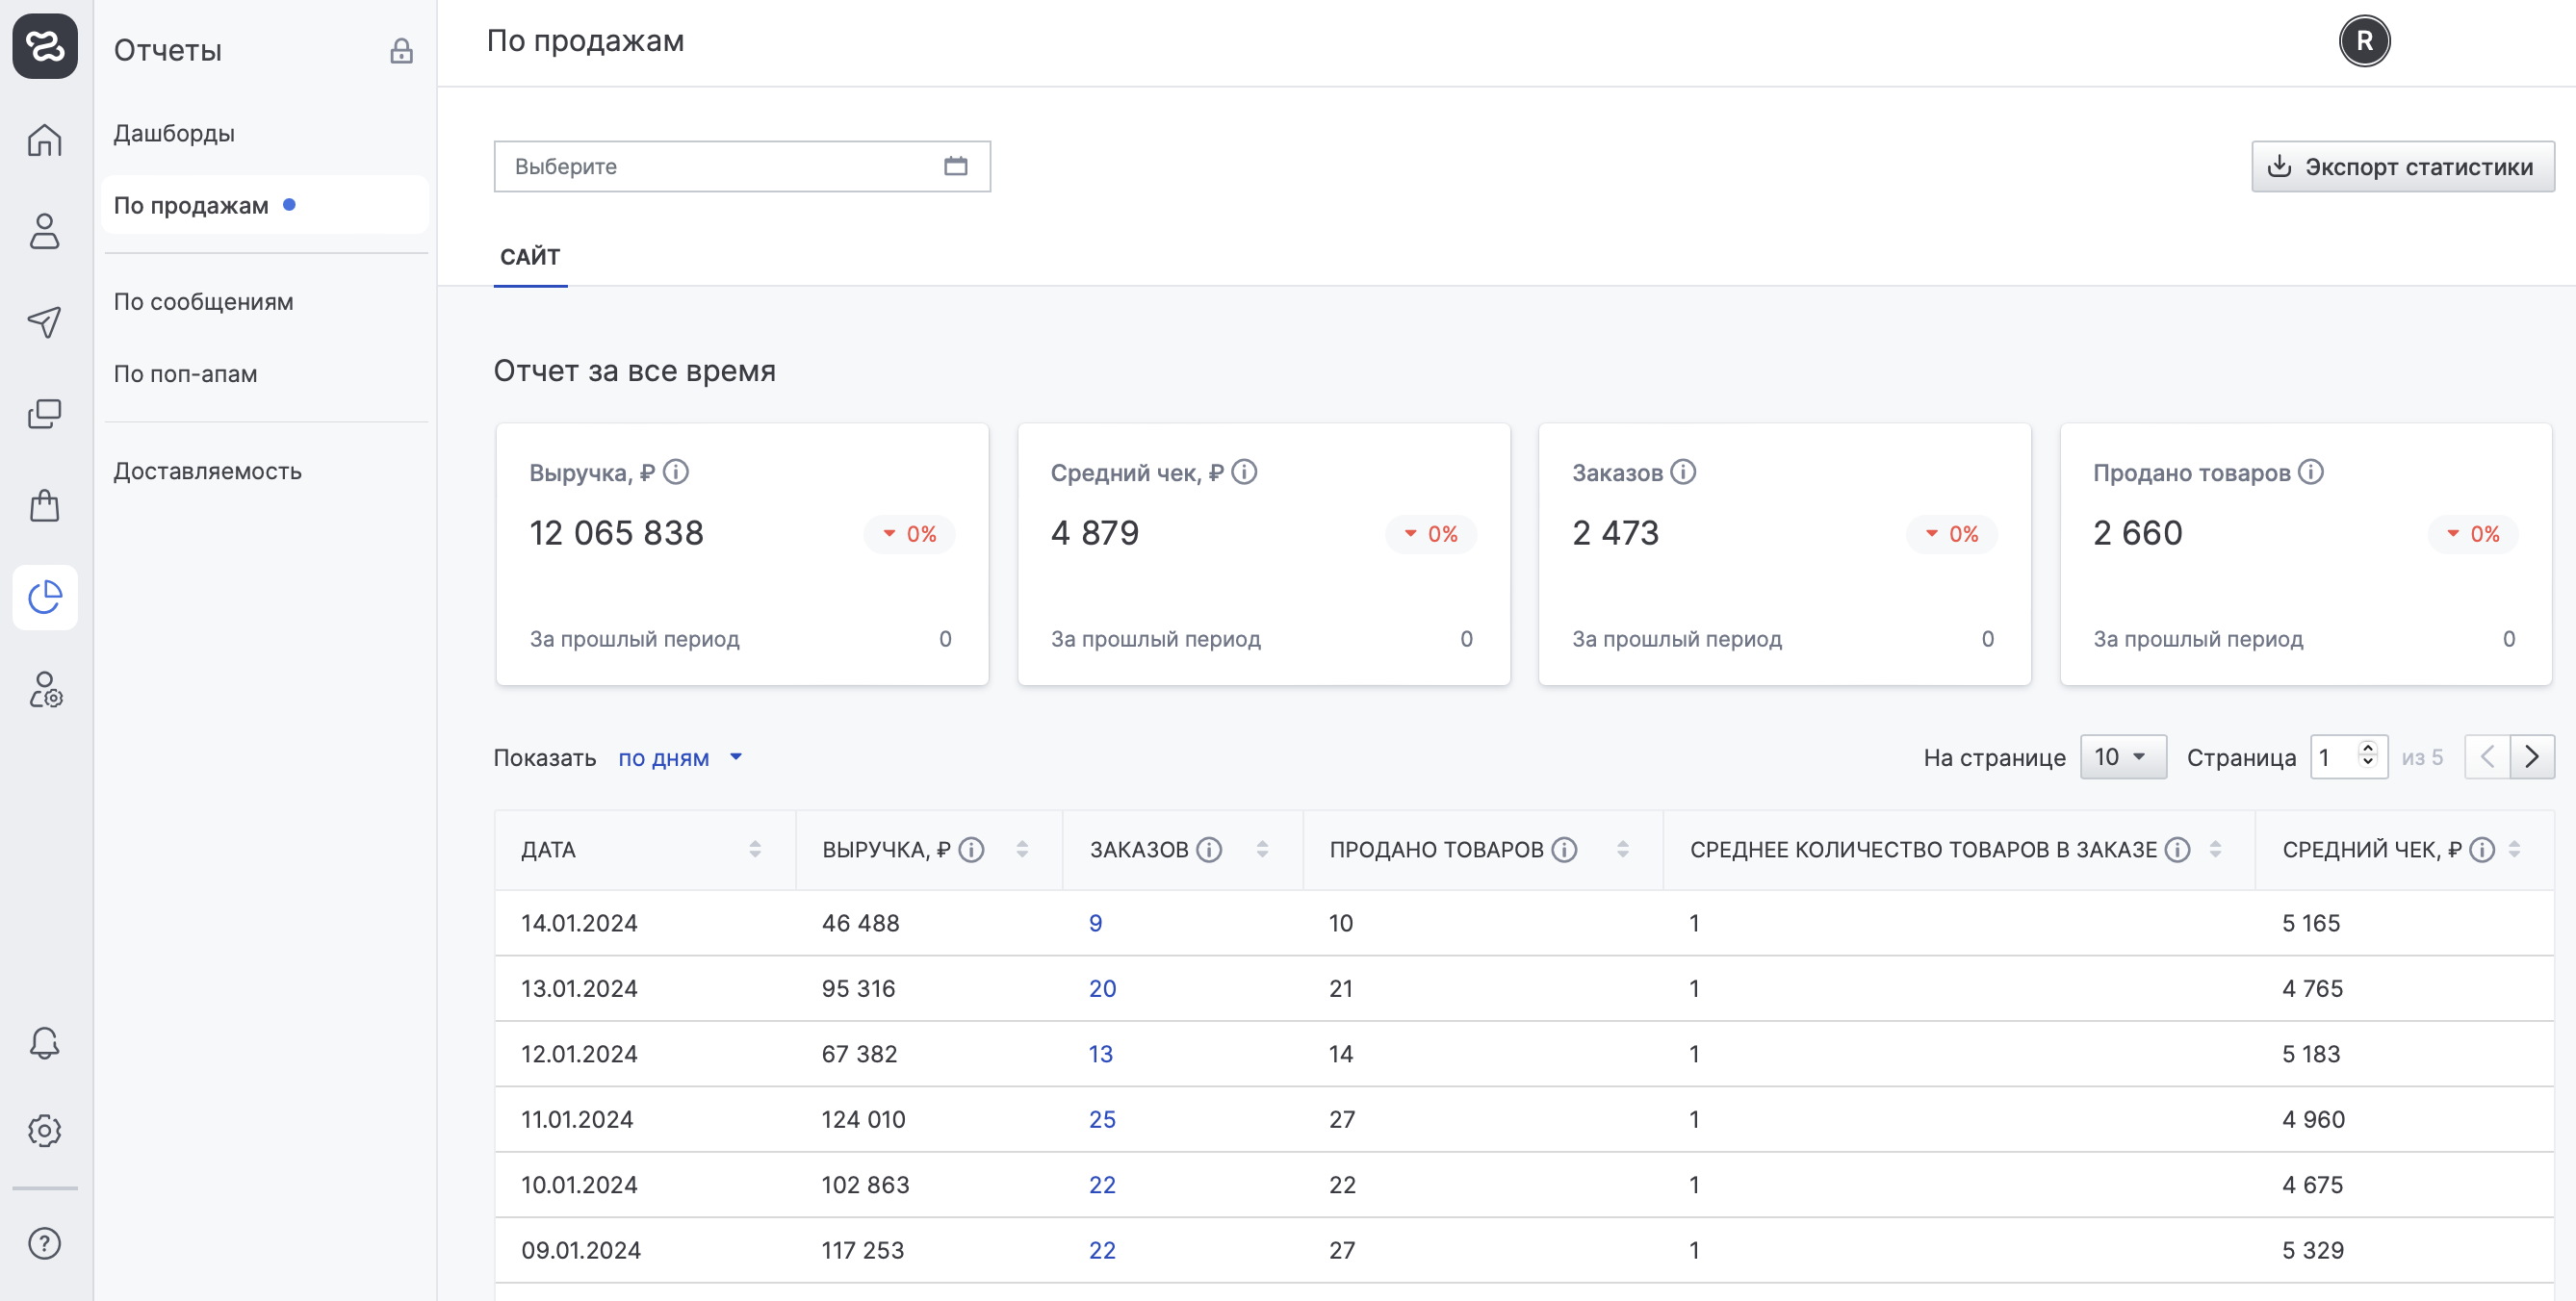2576x1301 pixels.
Task: Click the Экспорт статистики button
Action: pyautogui.click(x=2402, y=166)
